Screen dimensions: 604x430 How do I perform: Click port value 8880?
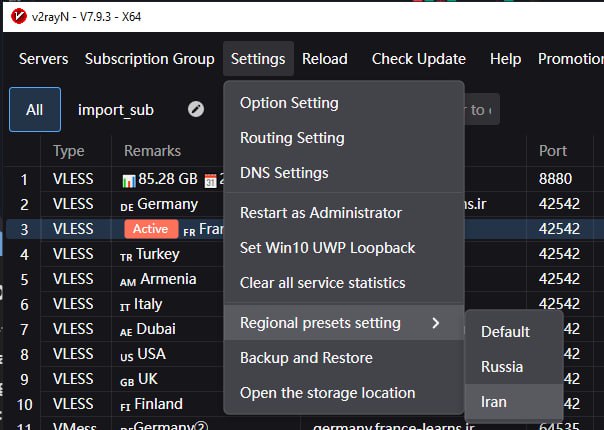click(555, 179)
